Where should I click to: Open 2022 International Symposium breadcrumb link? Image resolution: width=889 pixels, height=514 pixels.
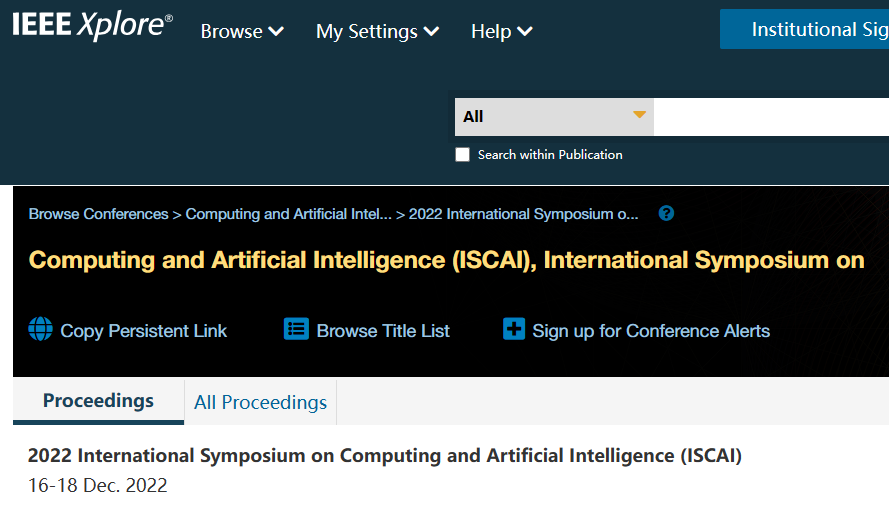pyautogui.click(x=523, y=214)
